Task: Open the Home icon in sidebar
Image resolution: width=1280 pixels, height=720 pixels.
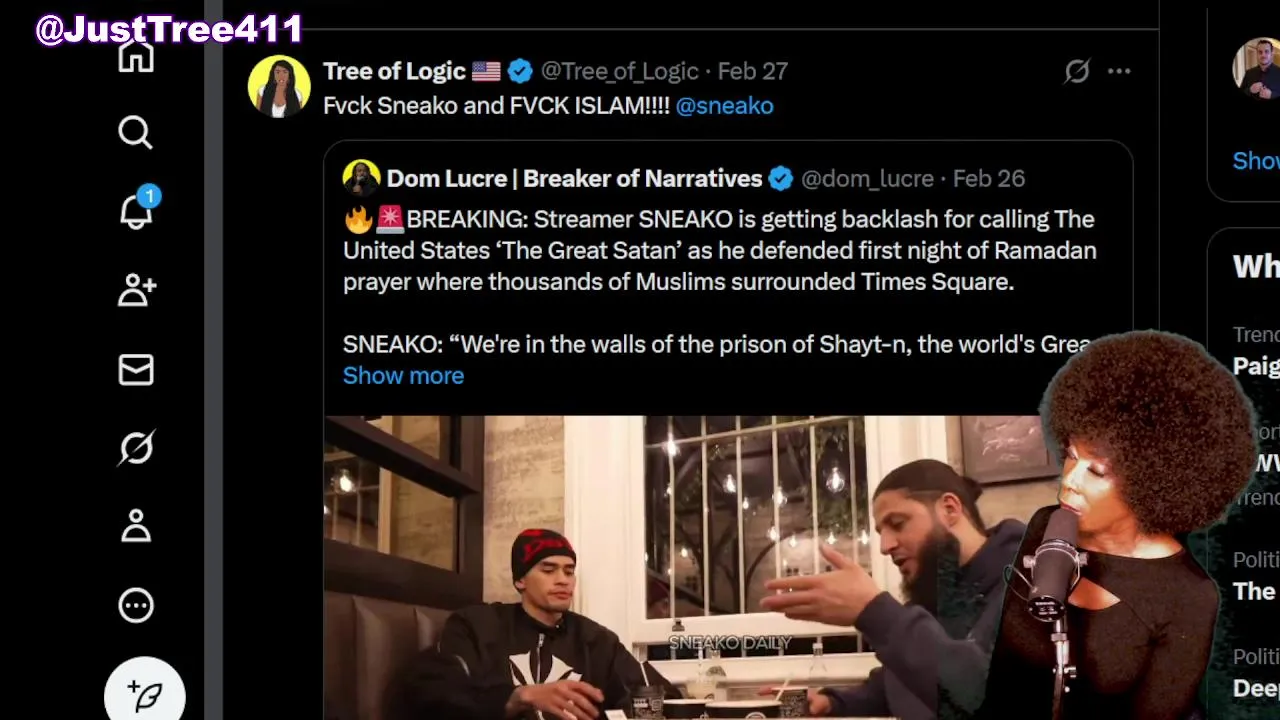Action: (x=136, y=56)
